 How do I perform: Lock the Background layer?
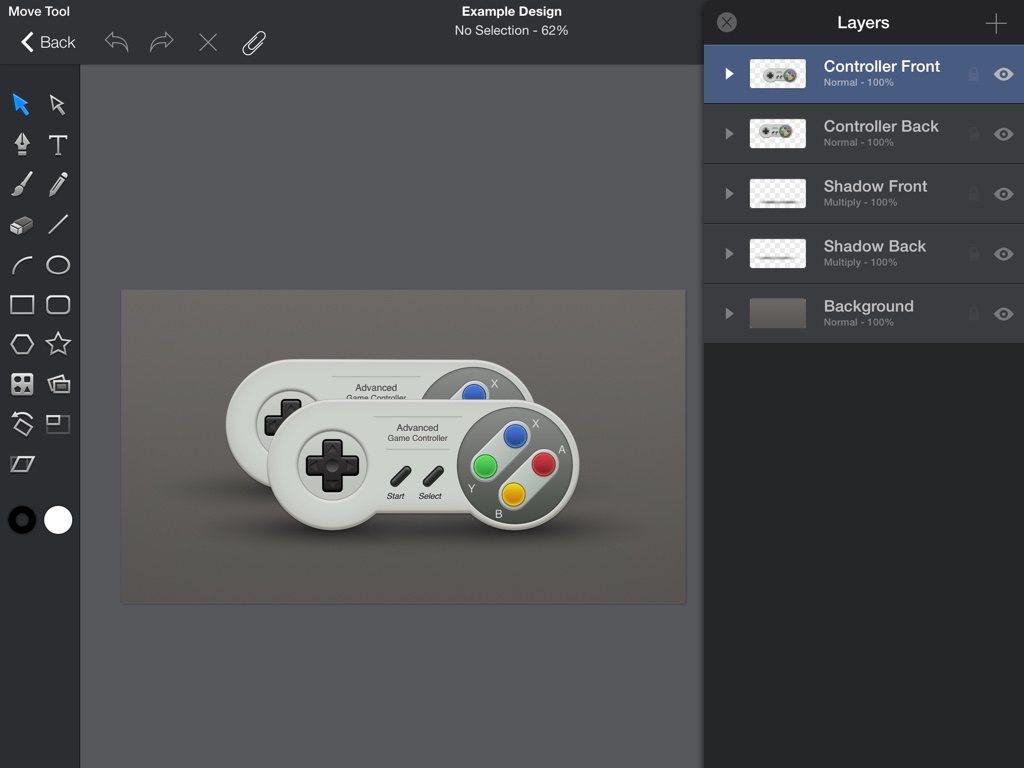point(974,314)
